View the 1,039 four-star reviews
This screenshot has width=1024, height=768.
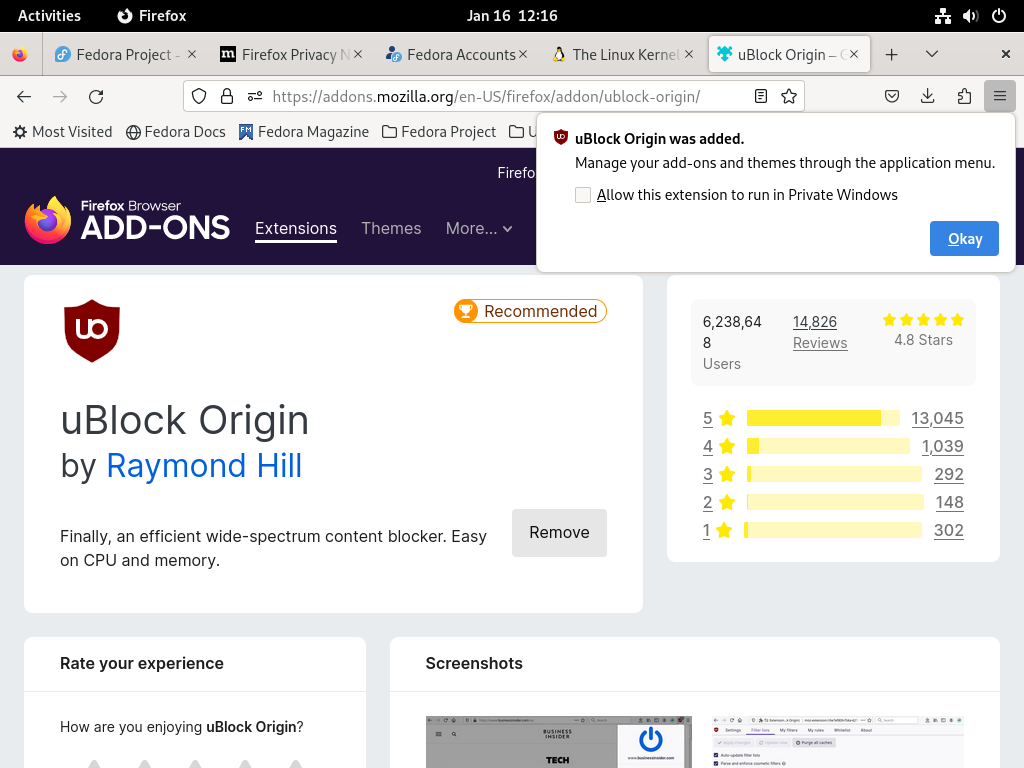coord(942,446)
